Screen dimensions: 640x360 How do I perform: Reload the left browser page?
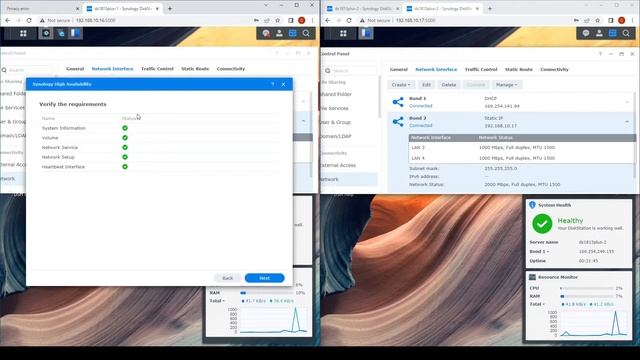(x=29, y=20)
